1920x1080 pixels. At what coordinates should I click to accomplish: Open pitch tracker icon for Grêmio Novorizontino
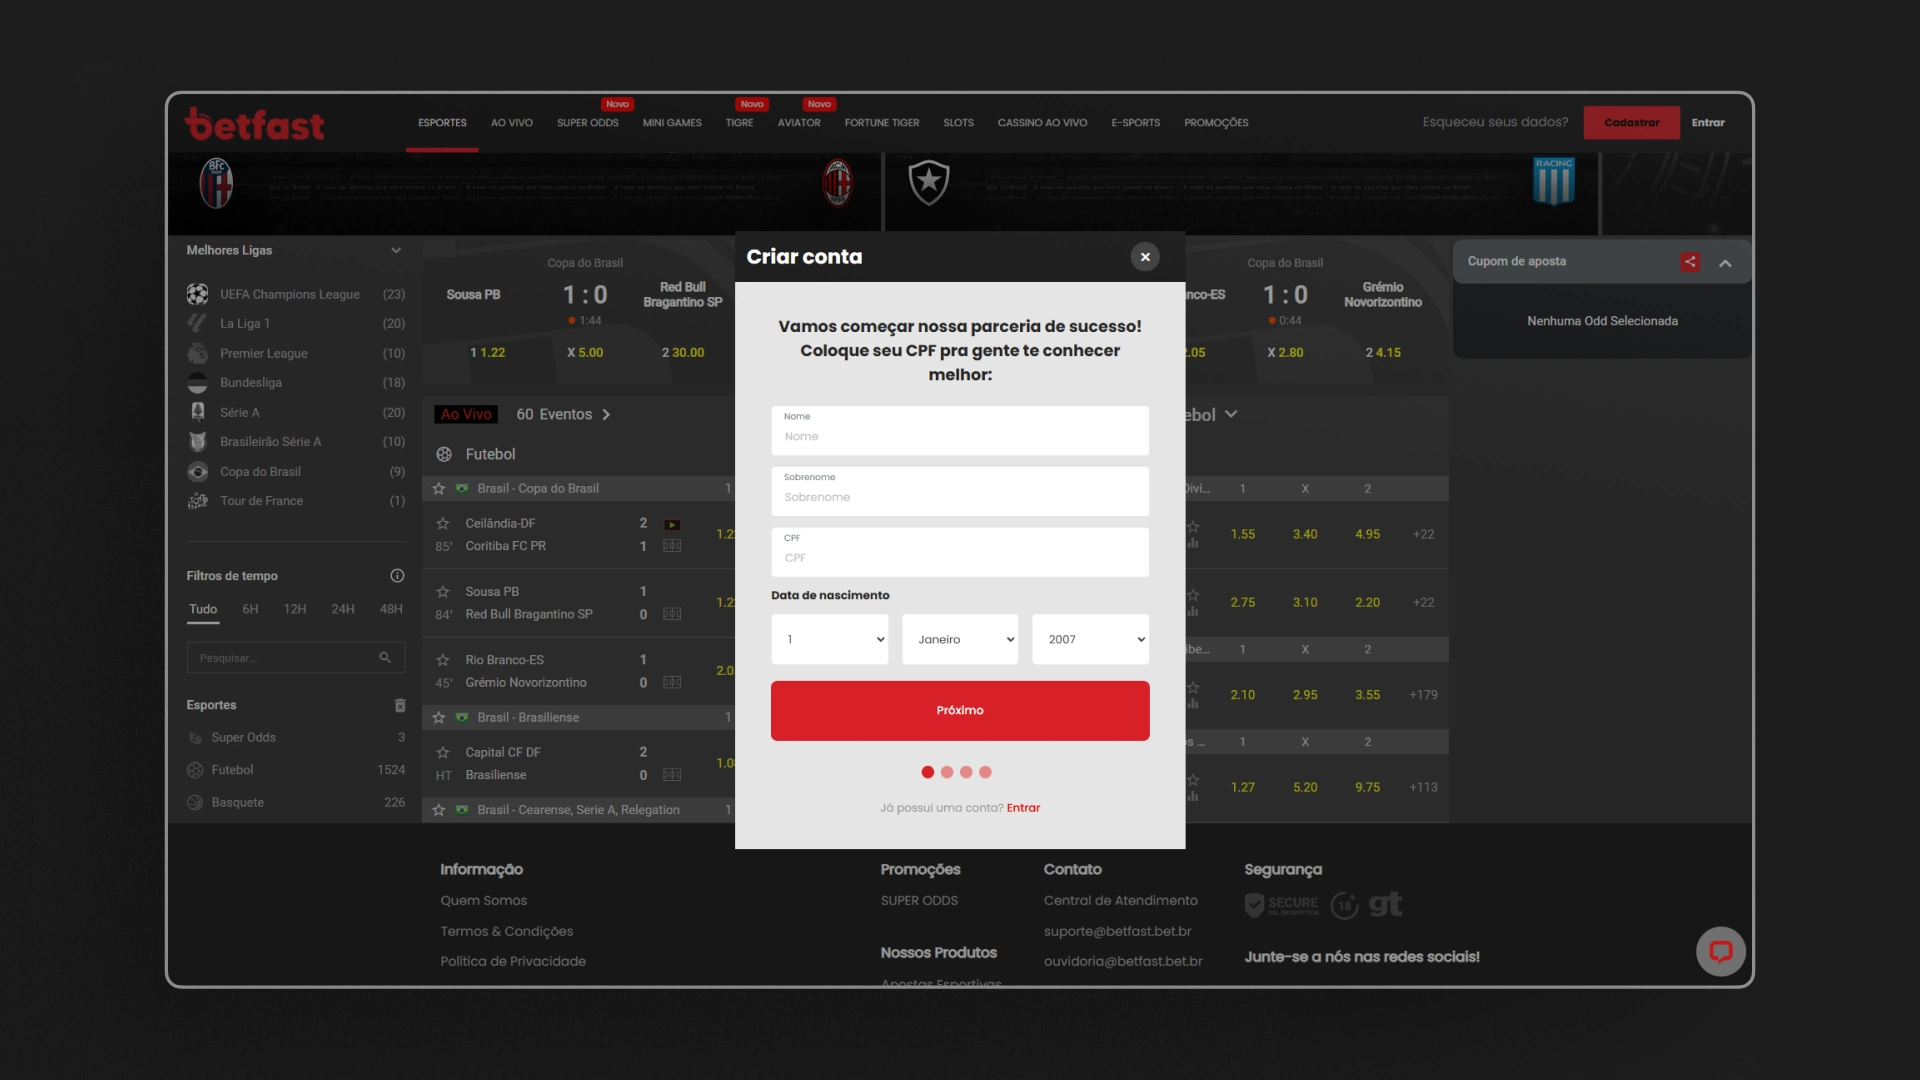pos(672,682)
